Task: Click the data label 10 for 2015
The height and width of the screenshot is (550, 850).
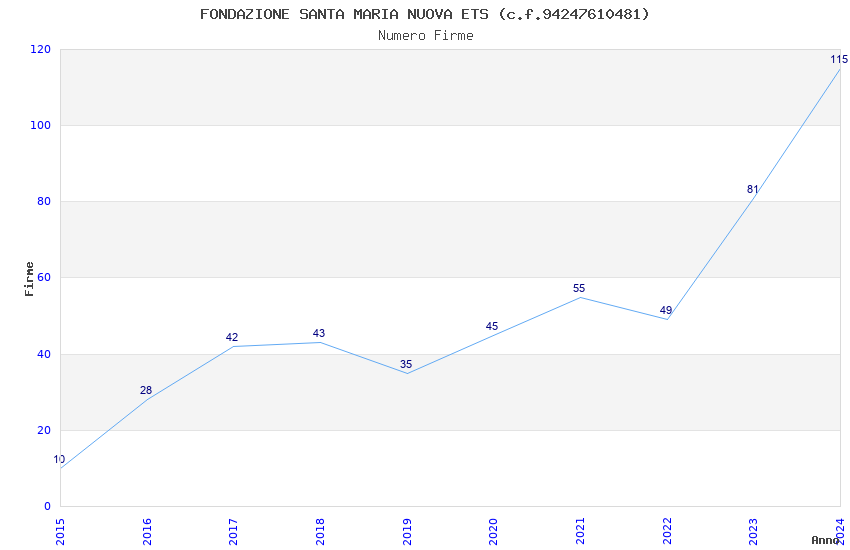Action: click(x=59, y=460)
